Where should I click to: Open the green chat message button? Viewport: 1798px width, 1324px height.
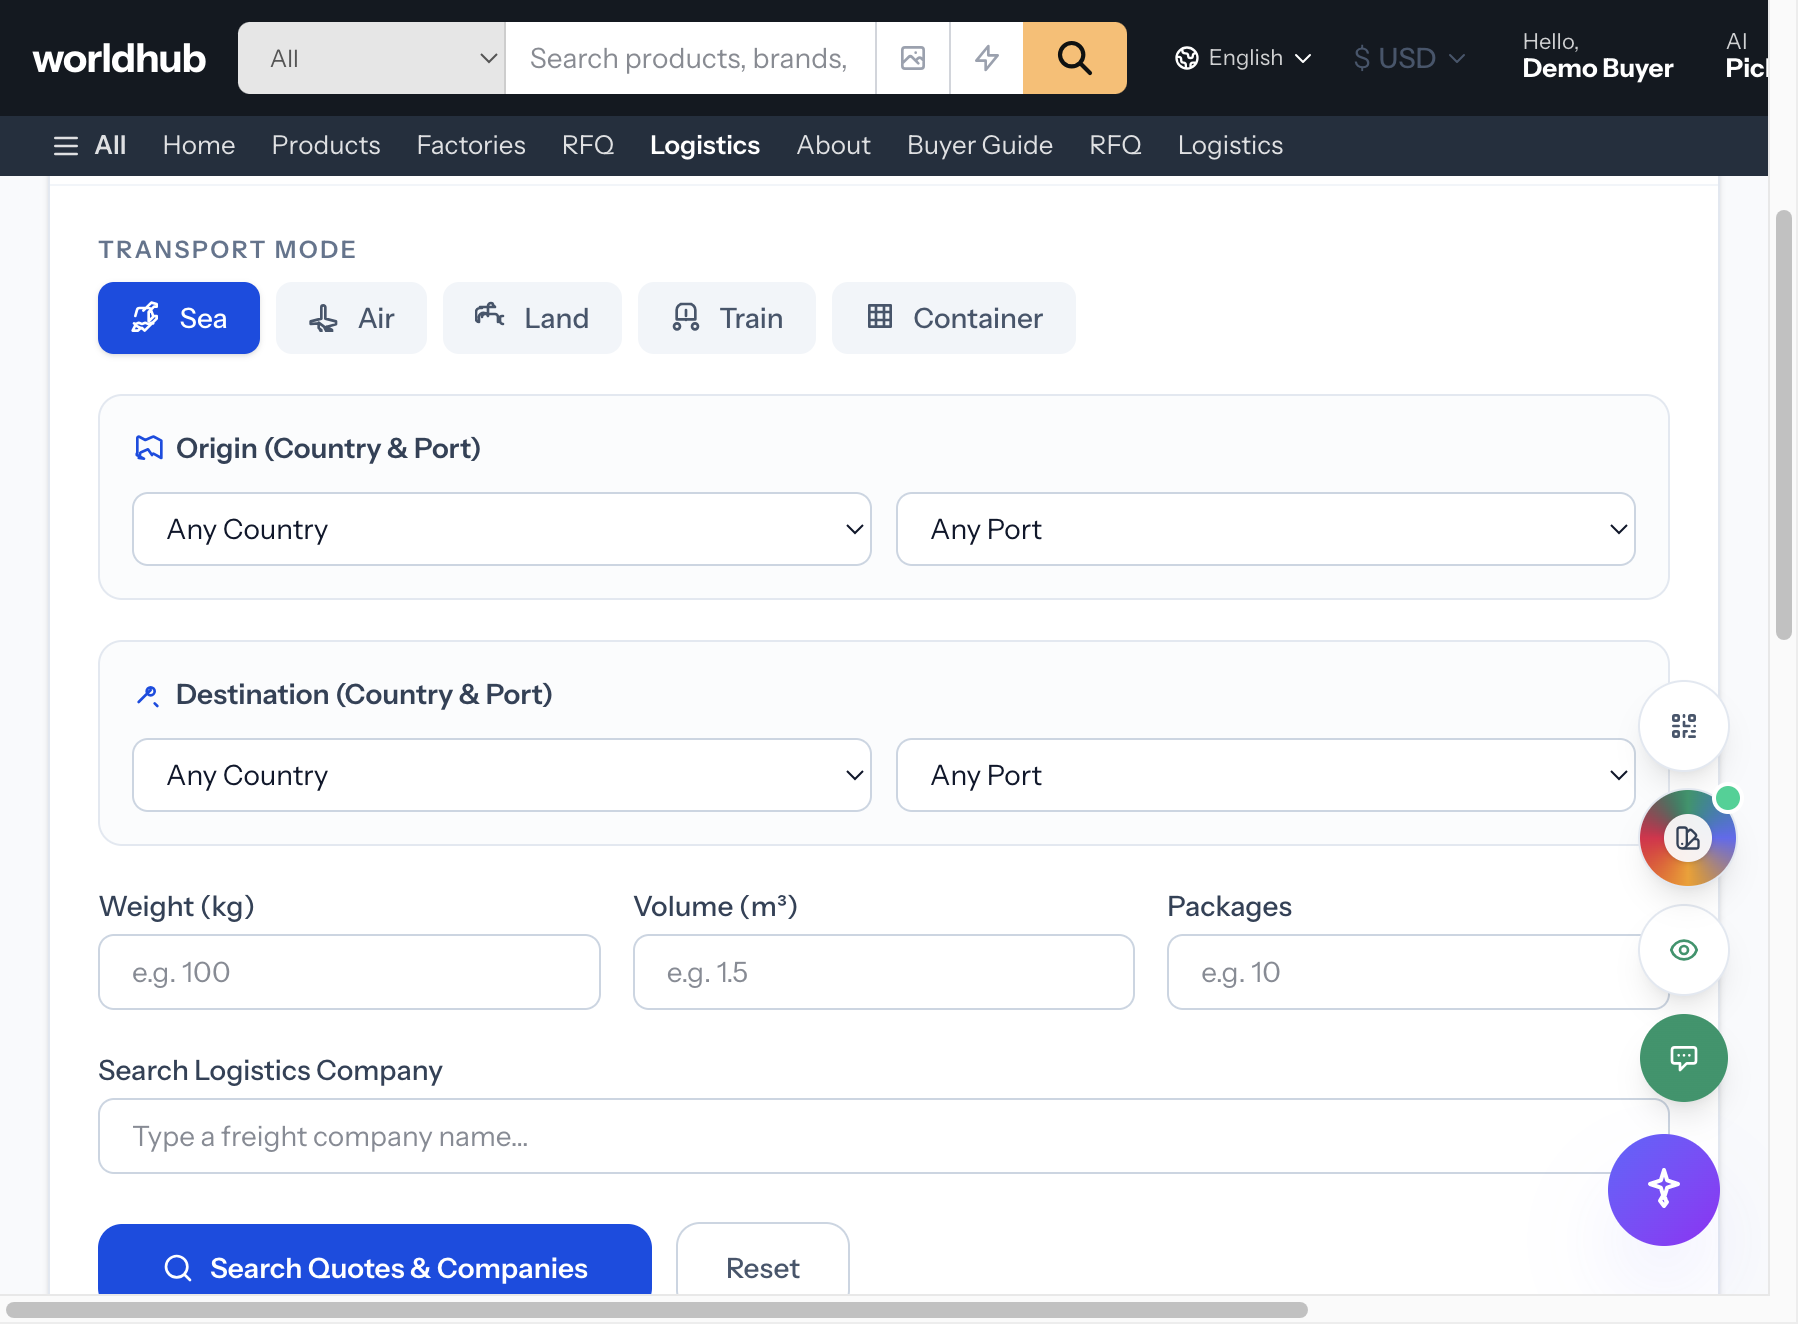click(x=1684, y=1058)
